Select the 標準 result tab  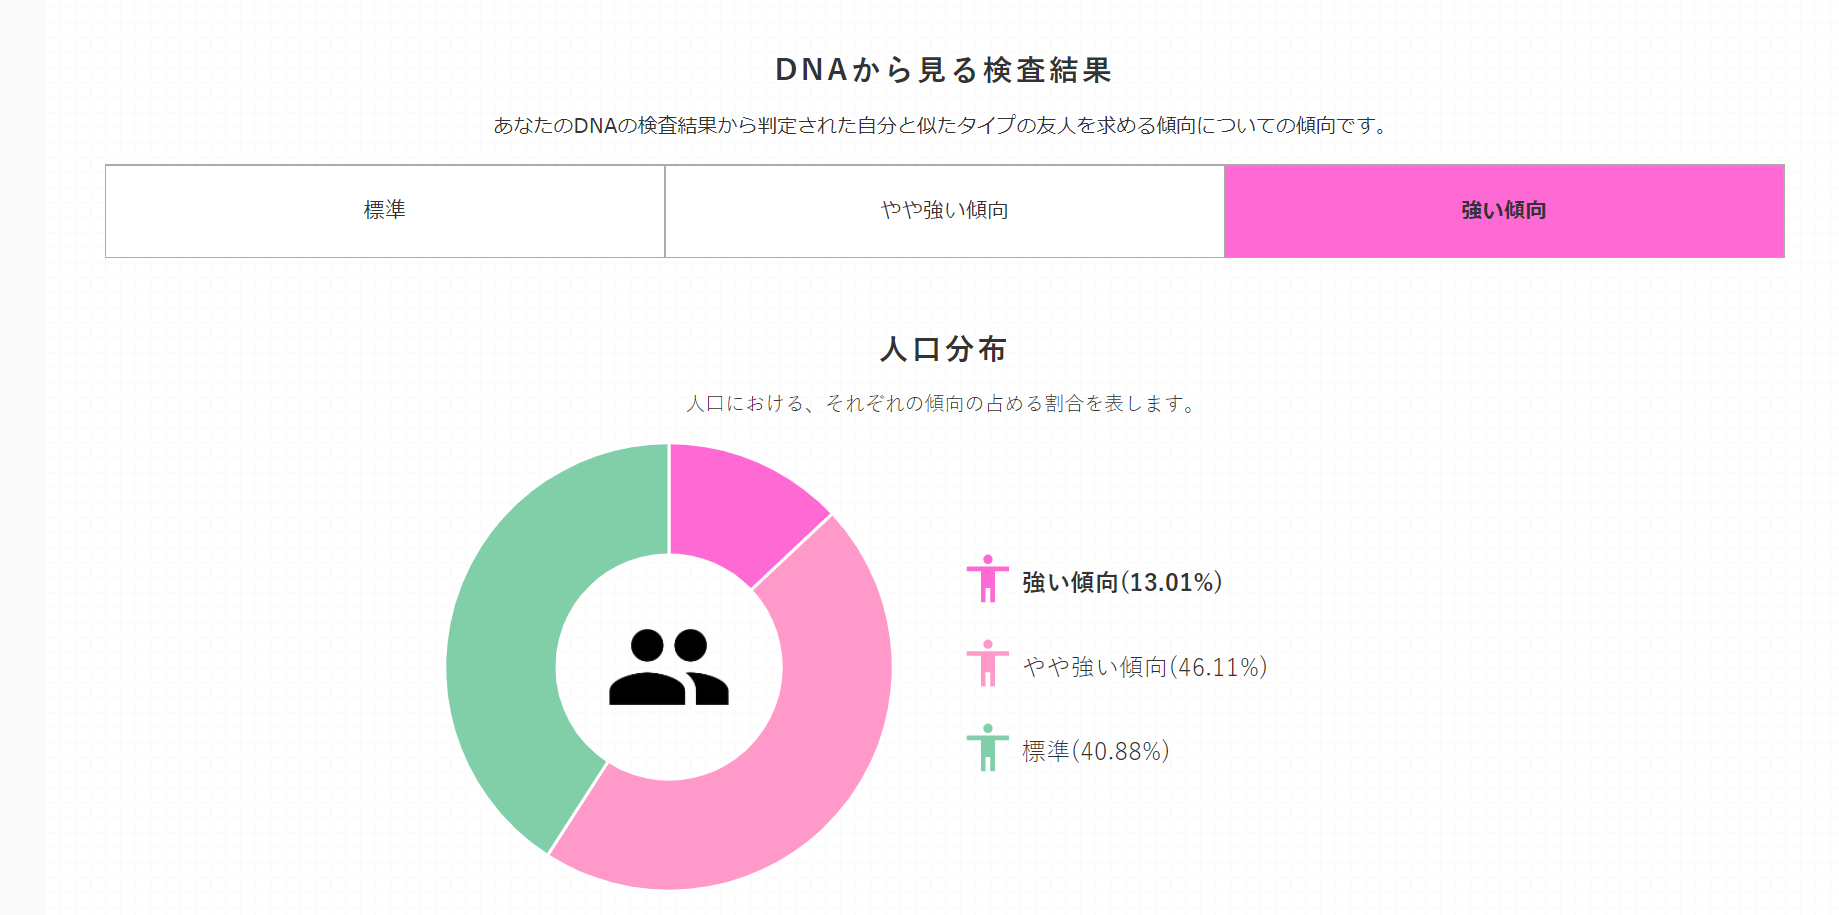385,211
